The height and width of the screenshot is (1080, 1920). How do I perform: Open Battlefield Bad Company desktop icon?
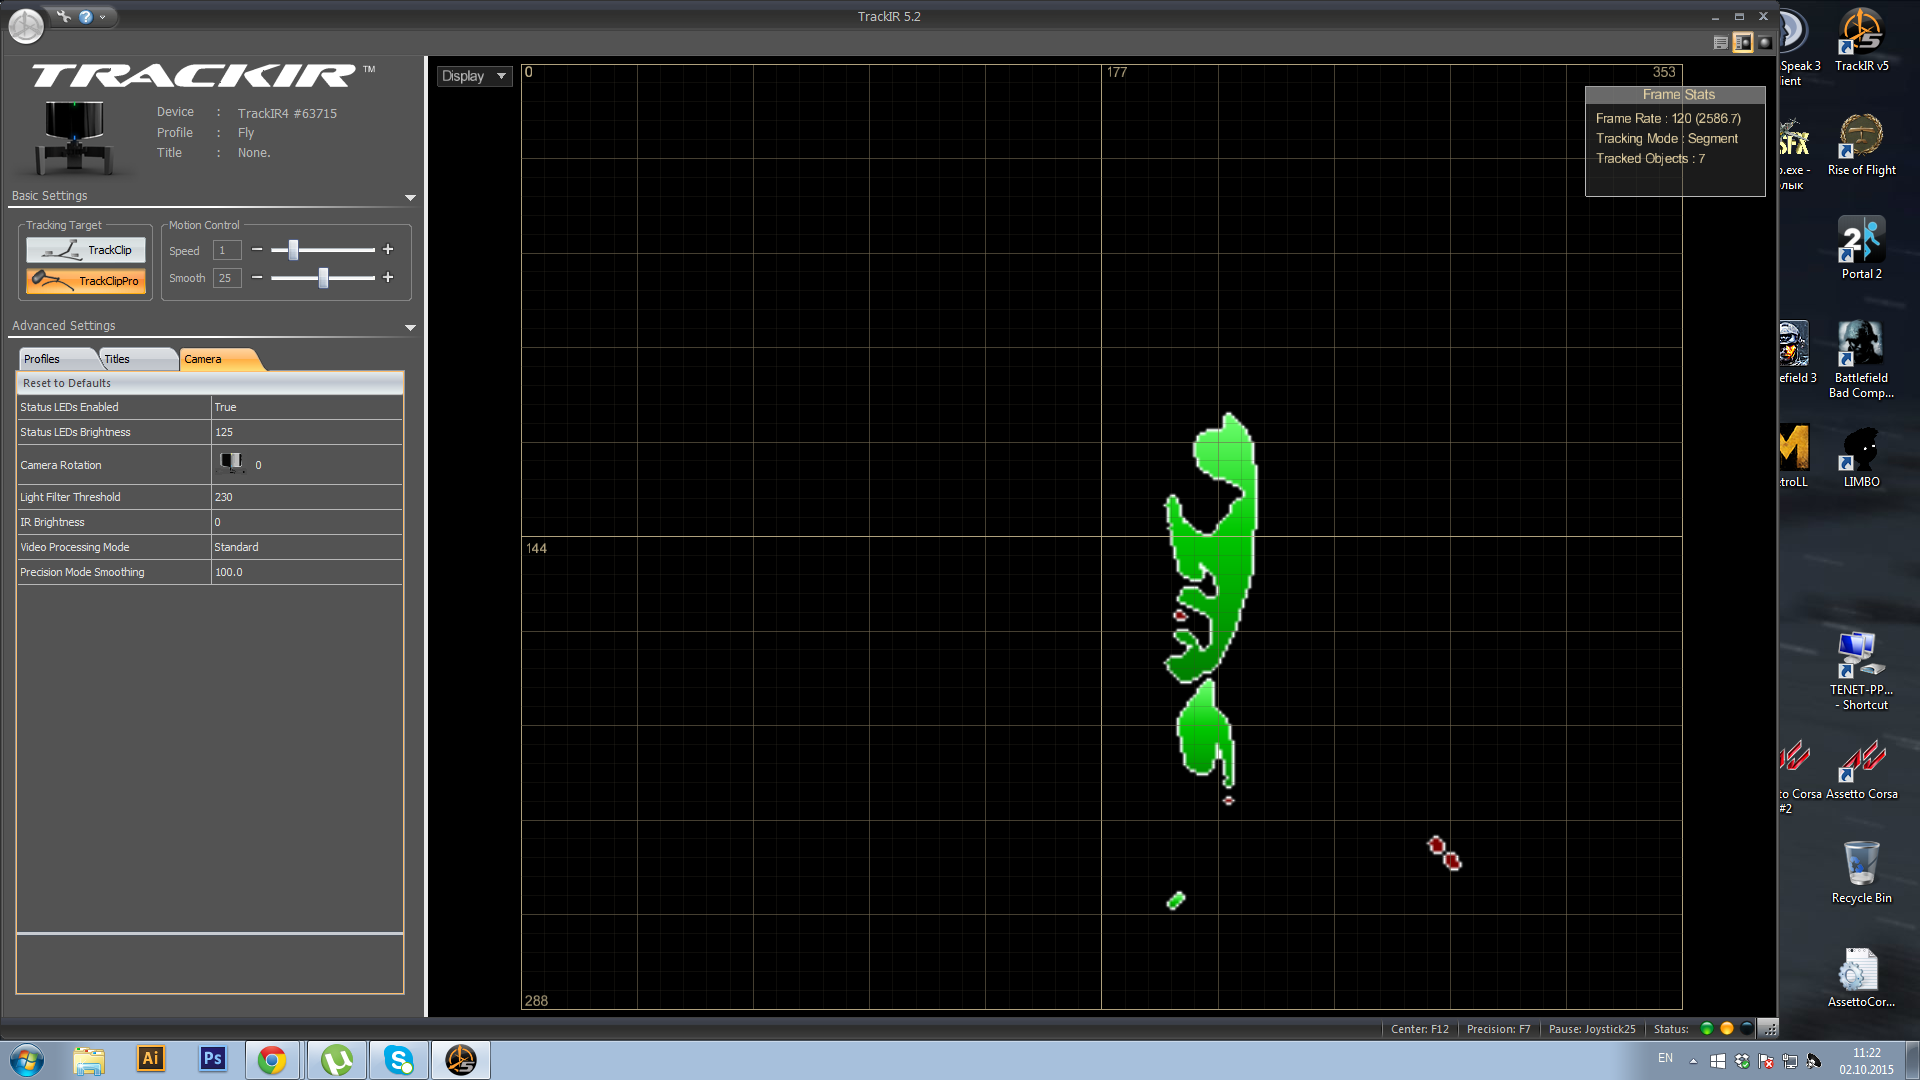click(1861, 359)
